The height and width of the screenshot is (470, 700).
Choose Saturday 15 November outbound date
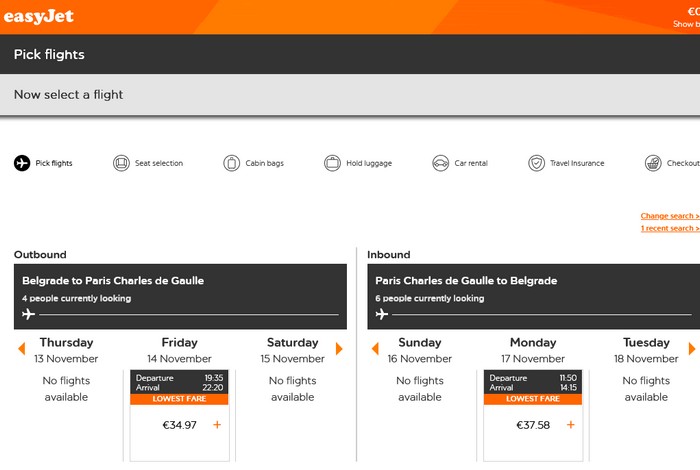292,350
